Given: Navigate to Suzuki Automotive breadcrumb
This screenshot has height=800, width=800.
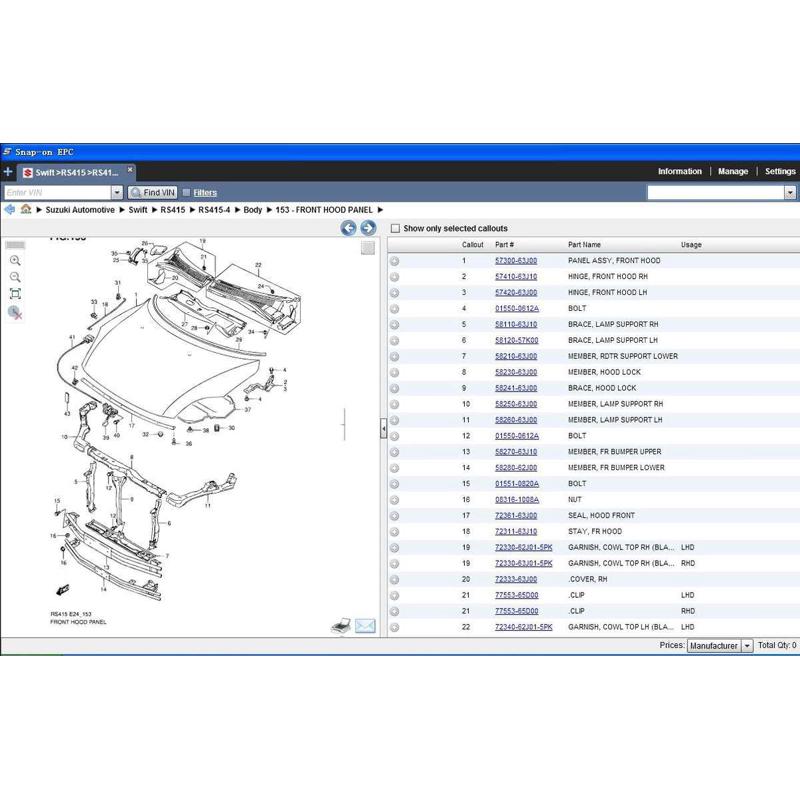Looking at the screenshot, I should 80,210.
